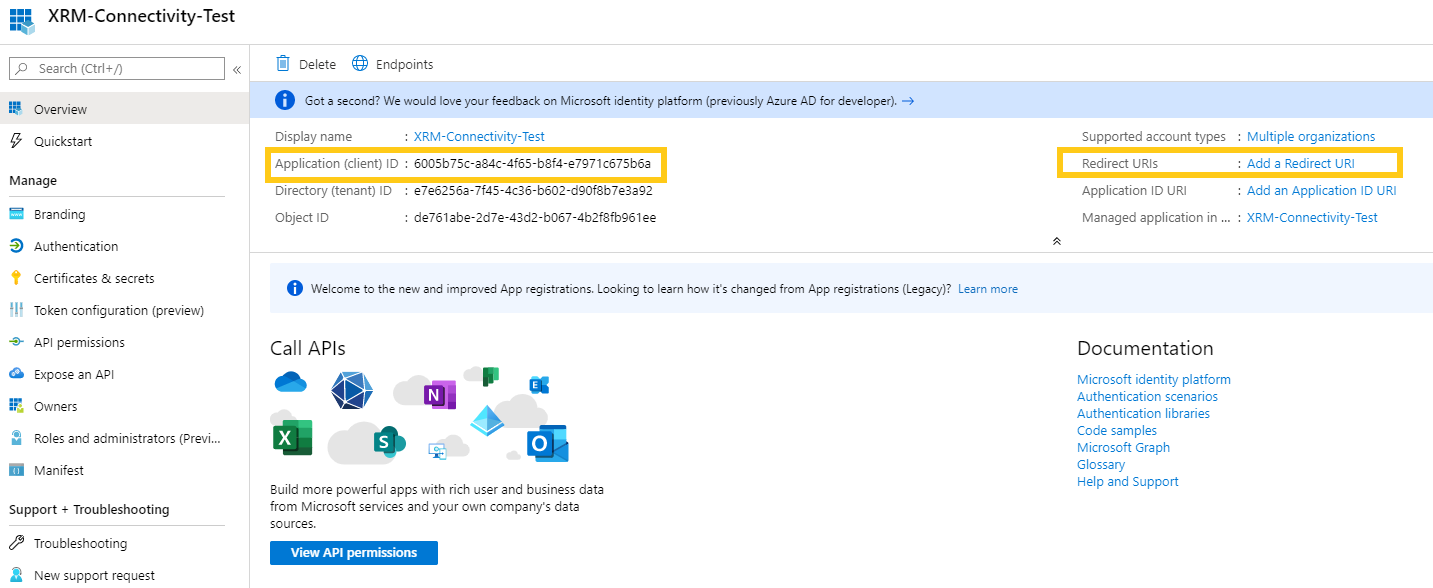The width and height of the screenshot is (1433, 588).
Task: Click the Troubleshooting wrench icon
Action: click(x=16, y=543)
